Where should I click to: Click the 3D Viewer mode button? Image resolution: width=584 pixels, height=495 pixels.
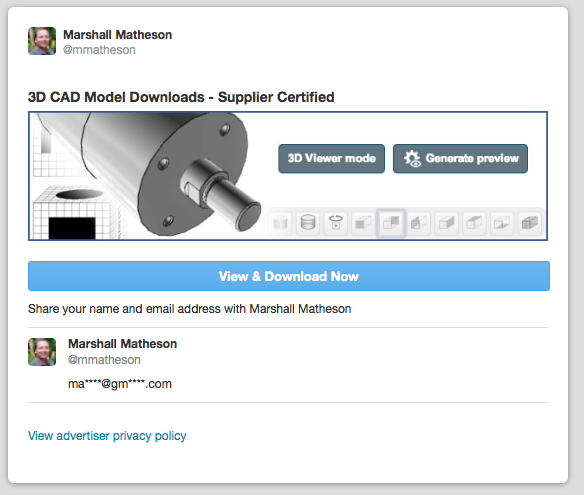331,159
